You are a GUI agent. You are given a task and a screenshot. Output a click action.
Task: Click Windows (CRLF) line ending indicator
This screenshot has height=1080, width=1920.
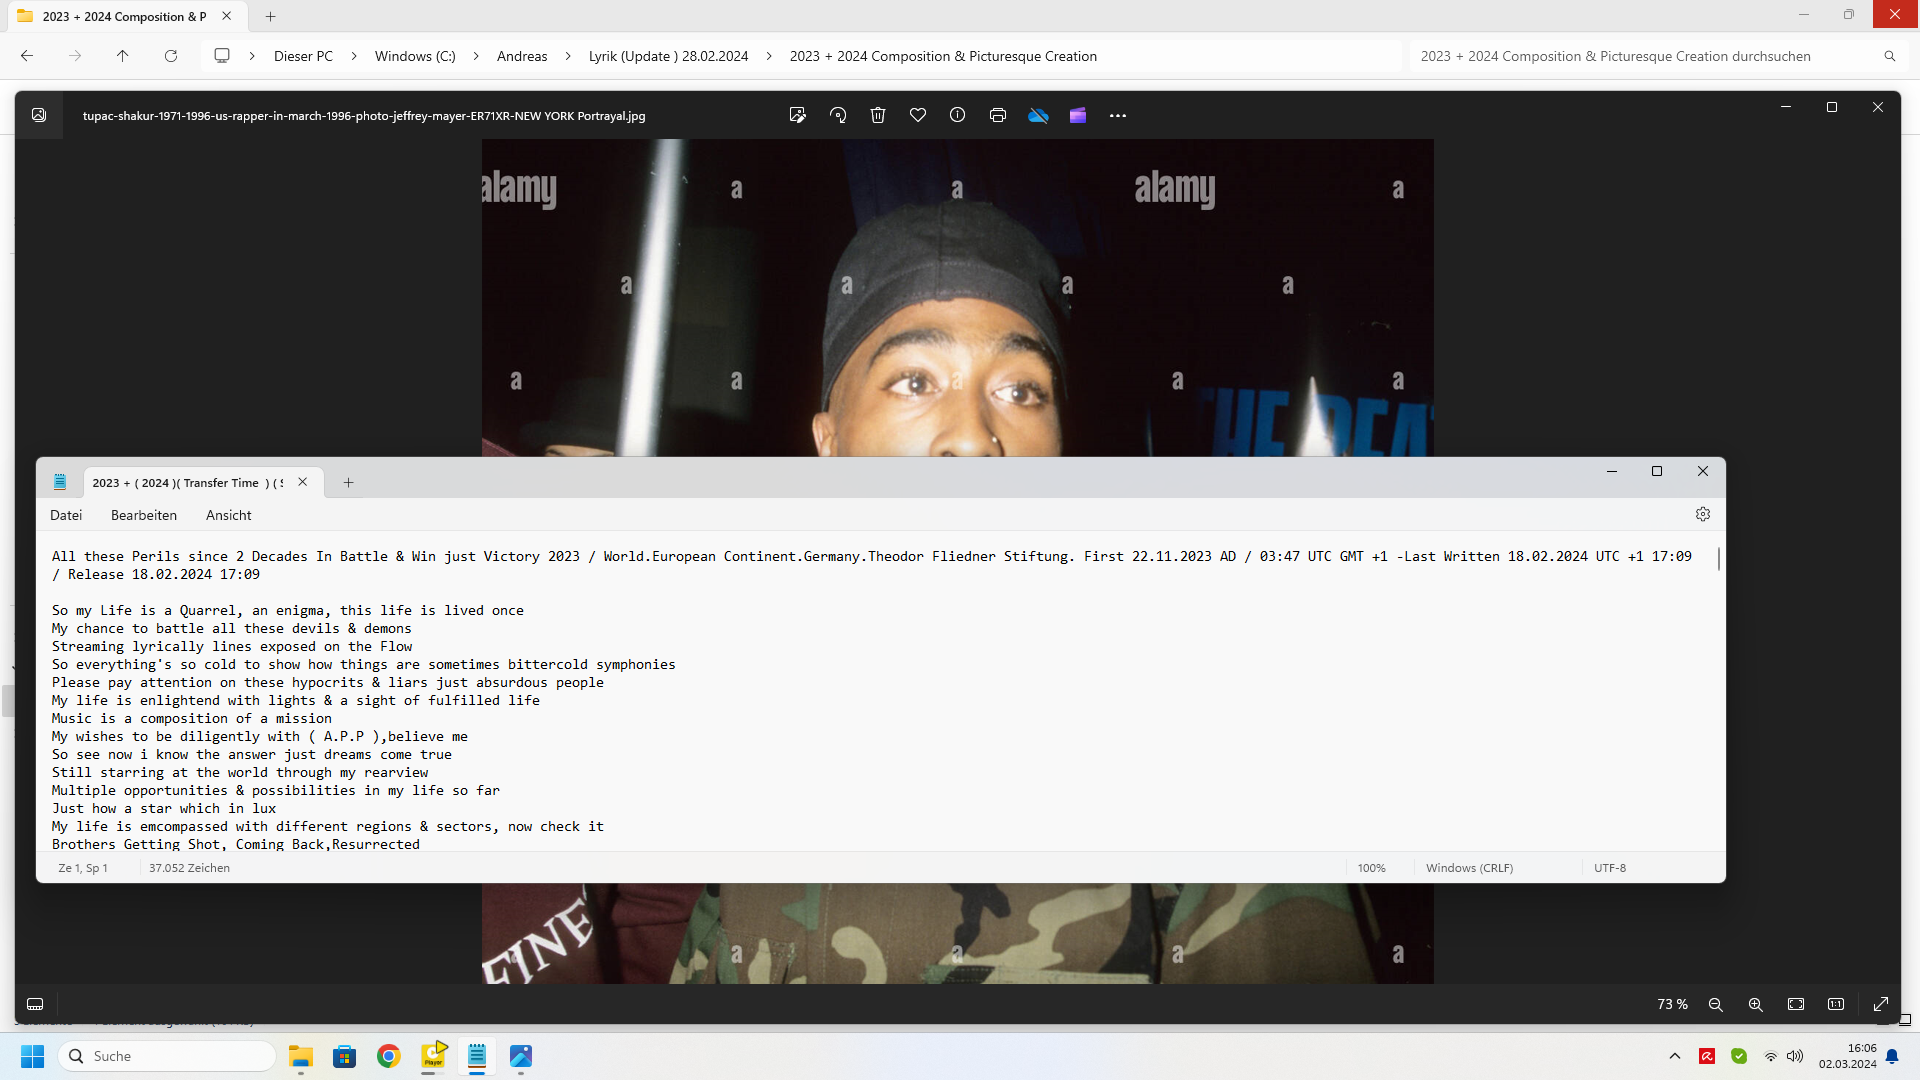tap(1469, 868)
